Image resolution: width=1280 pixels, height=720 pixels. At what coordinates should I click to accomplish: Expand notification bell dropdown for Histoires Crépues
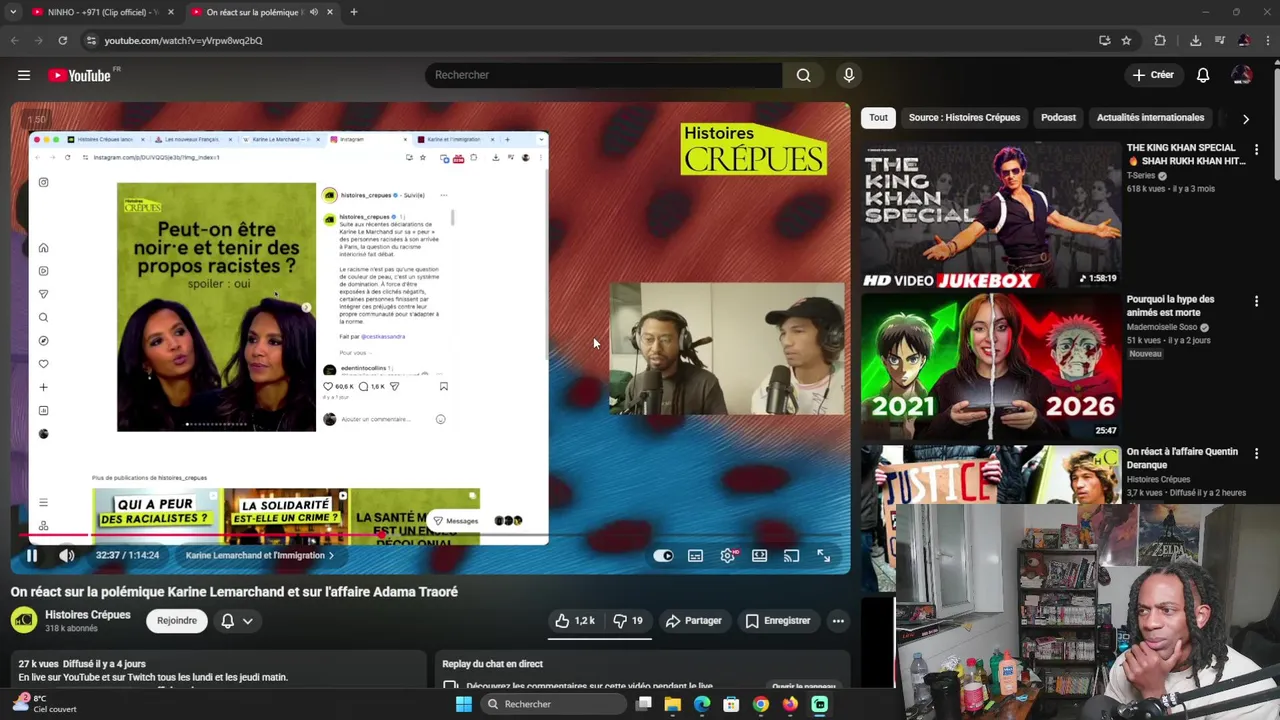(x=247, y=621)
